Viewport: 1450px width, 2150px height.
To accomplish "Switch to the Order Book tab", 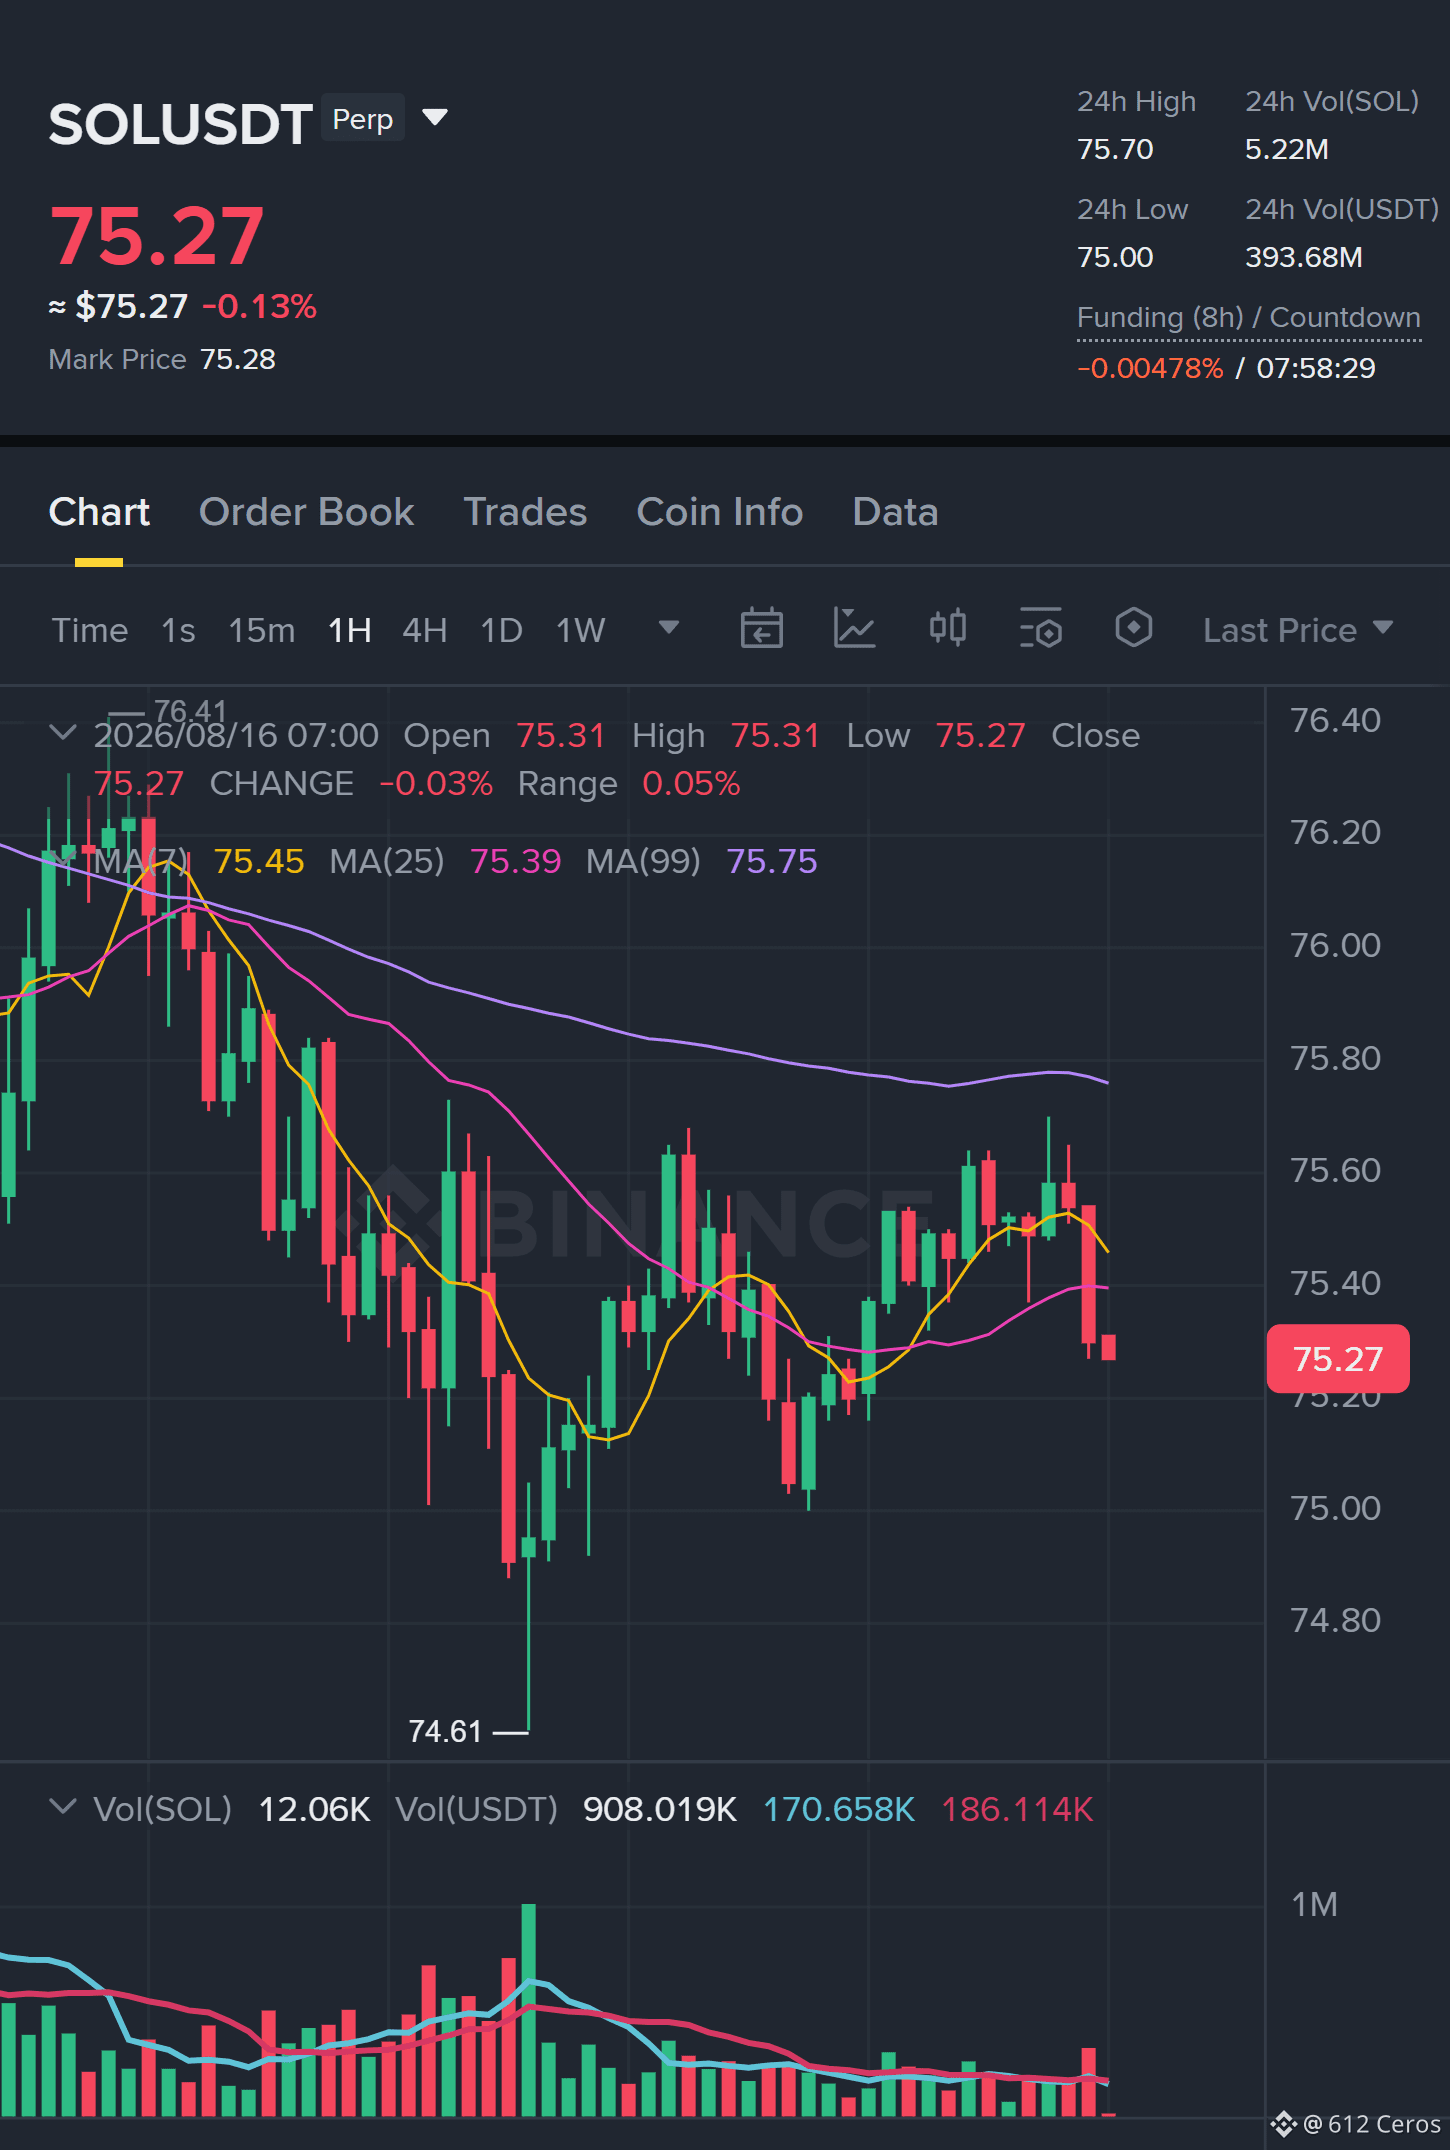I will [x=306, y=512].
